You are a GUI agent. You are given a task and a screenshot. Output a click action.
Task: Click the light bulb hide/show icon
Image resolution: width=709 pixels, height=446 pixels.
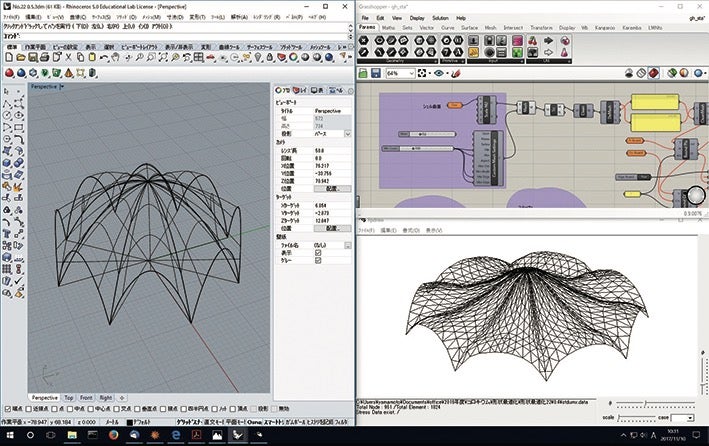coord(258,57)
